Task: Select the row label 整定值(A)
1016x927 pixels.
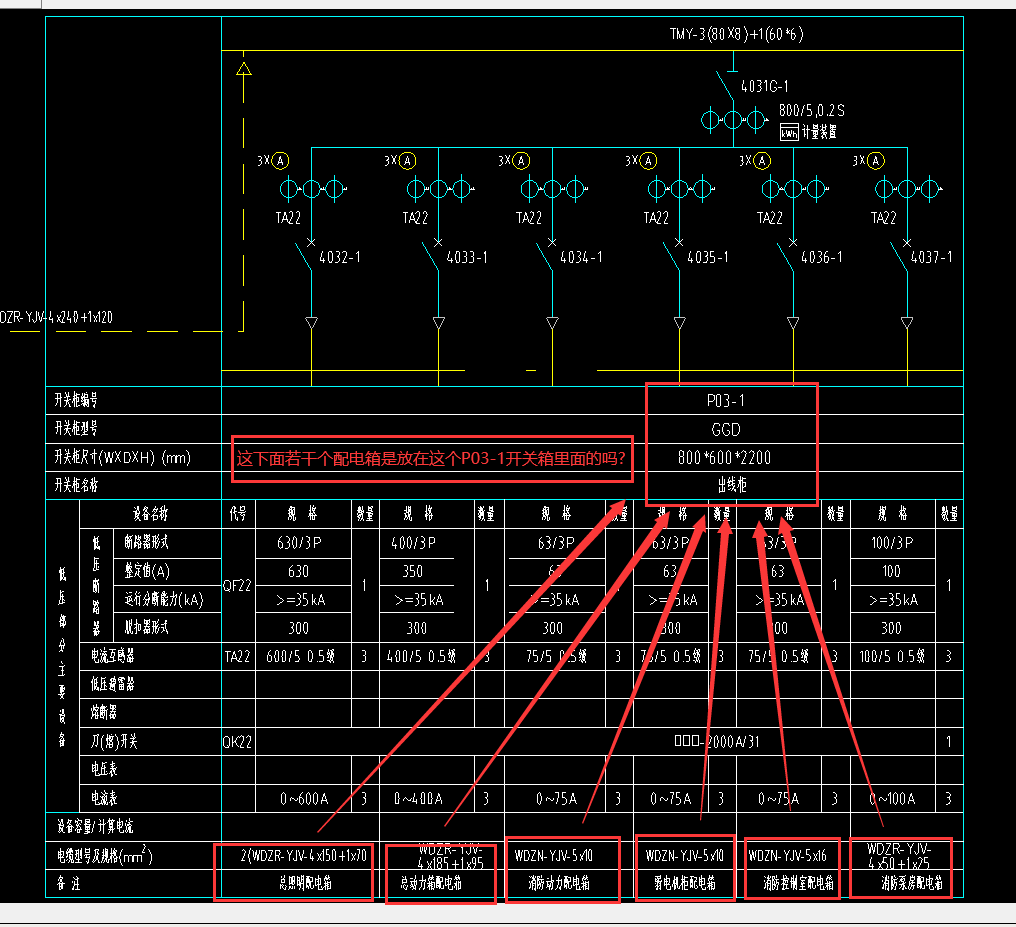Action: [x=147, y=571]
